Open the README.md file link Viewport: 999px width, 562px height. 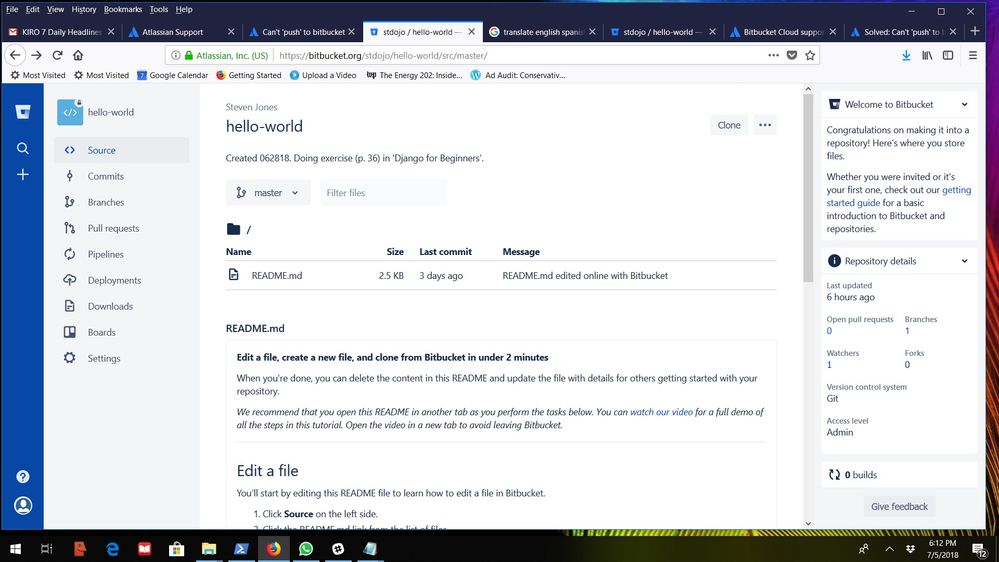pyautogui.click(x=277, y=275)
